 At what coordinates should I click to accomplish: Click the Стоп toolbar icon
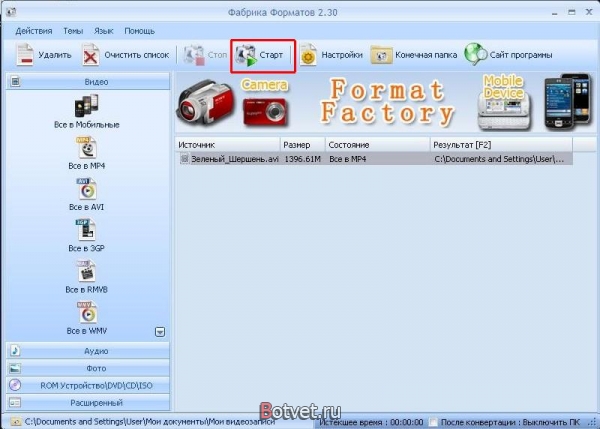194,55
